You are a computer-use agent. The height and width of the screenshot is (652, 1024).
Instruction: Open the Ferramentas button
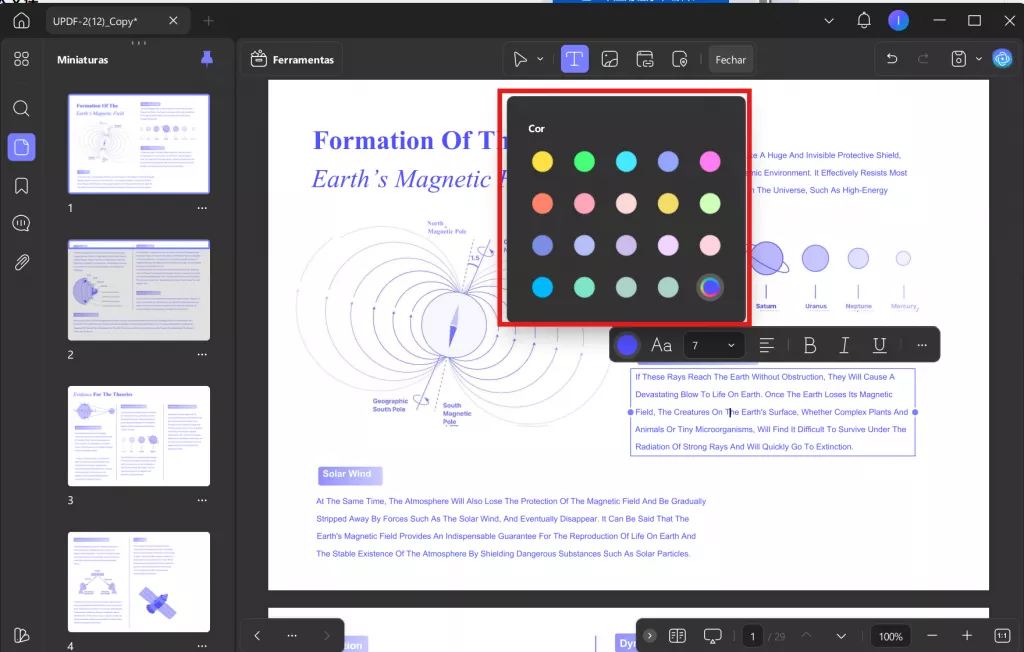[x=293, y=59]
